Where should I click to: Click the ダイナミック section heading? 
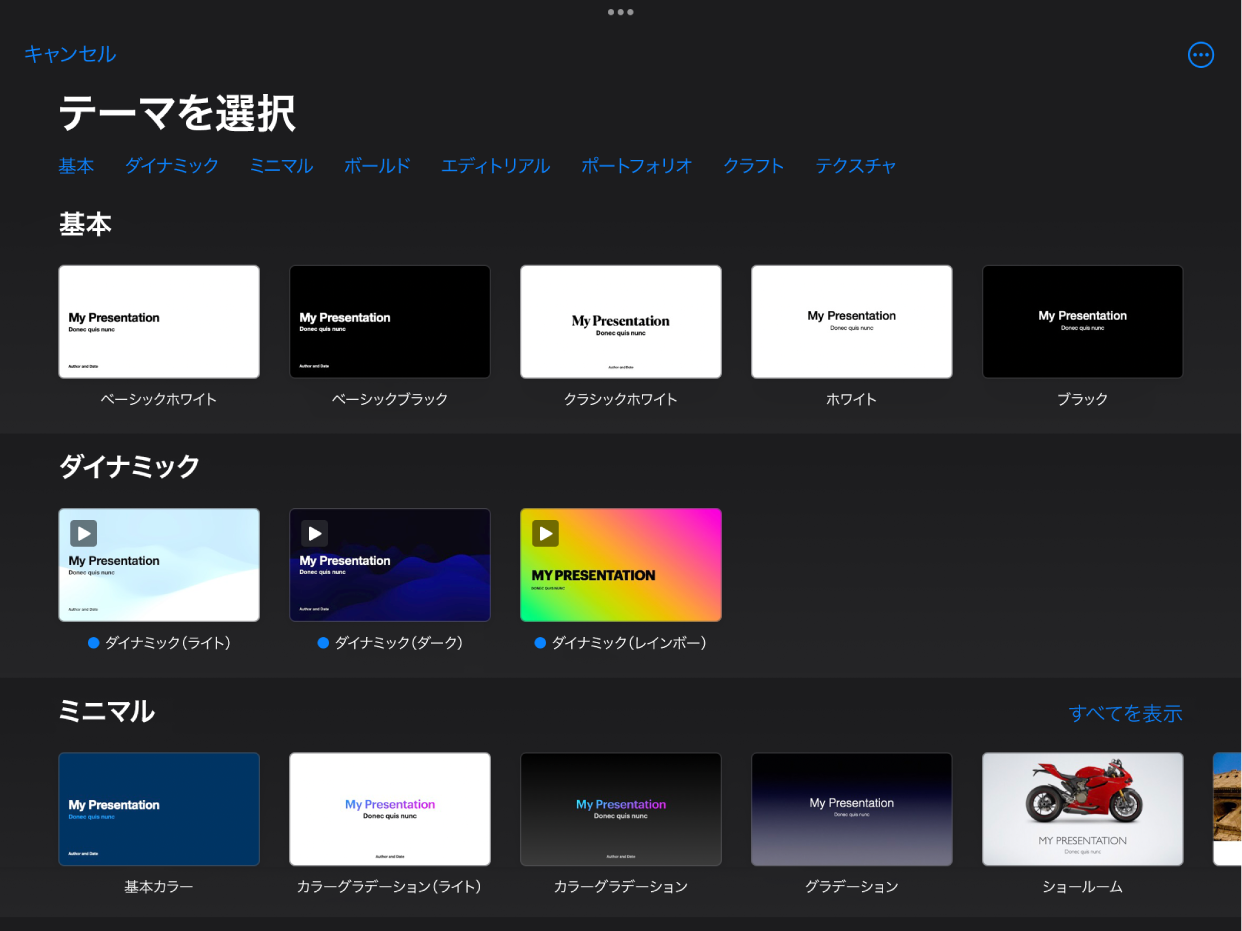pos(130,467)
